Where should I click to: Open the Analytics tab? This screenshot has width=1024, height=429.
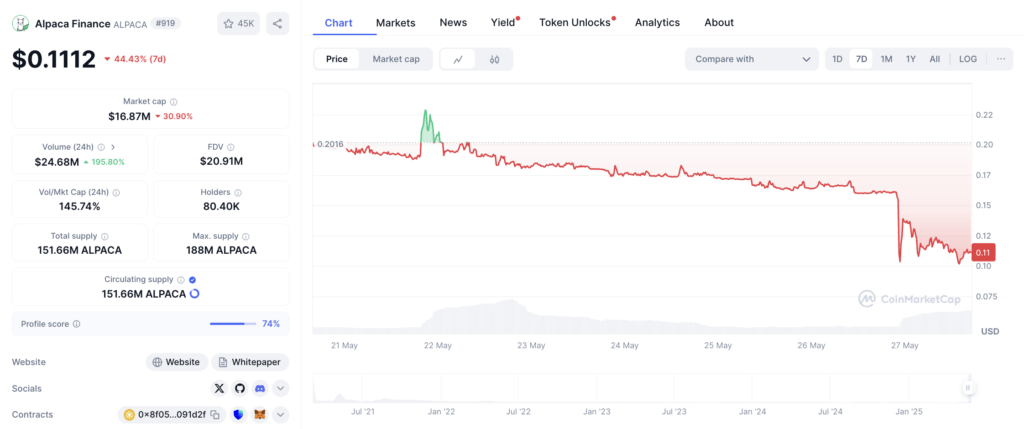[x=657, y=22]
